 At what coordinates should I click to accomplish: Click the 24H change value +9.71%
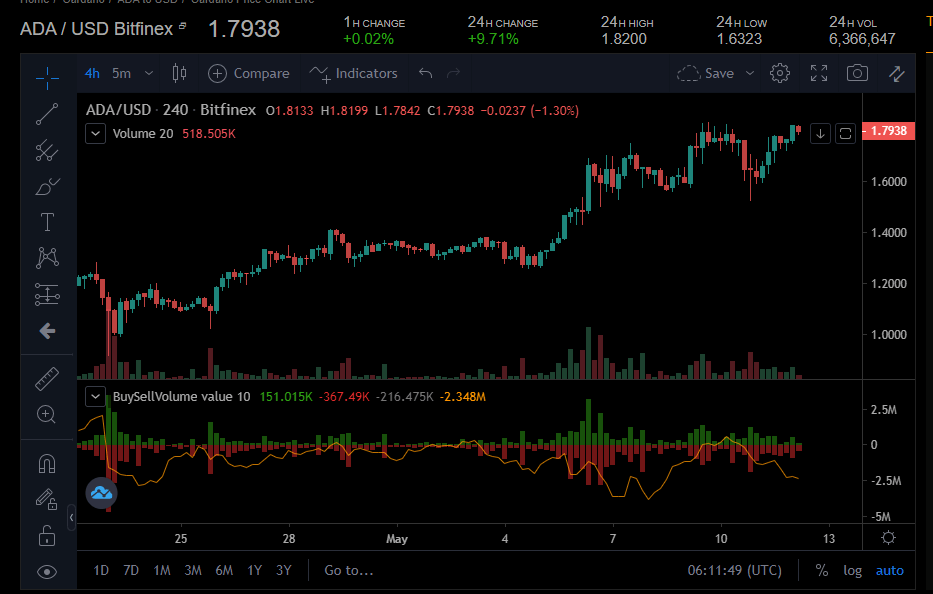493,39
